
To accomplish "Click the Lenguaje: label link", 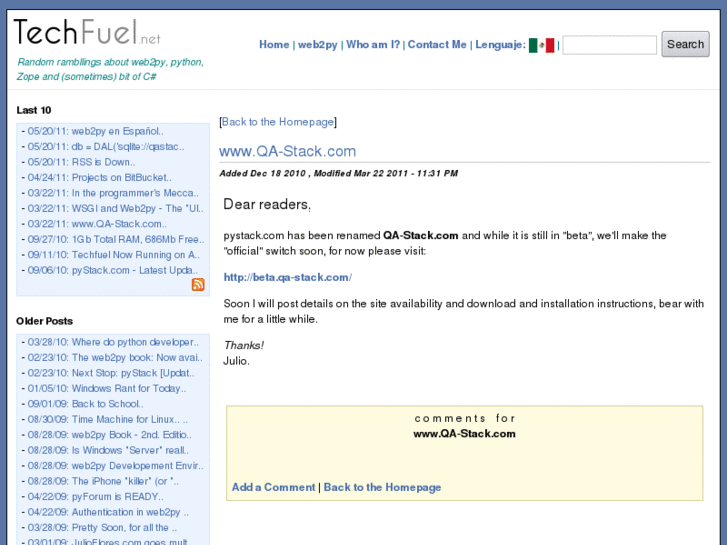I will [500, 45].
